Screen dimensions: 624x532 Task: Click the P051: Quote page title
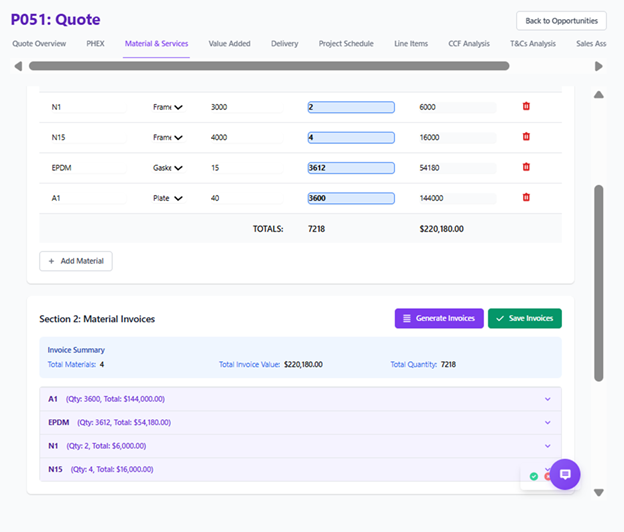[x=55, y=19]
